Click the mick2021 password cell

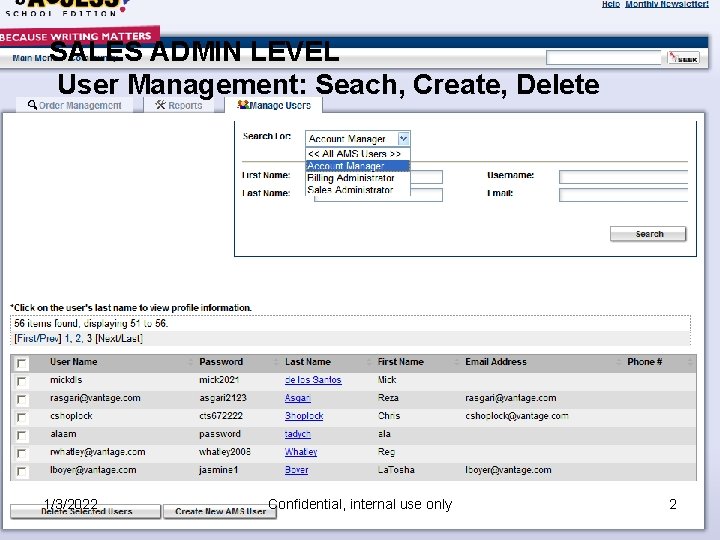click(x=219, y=380)
